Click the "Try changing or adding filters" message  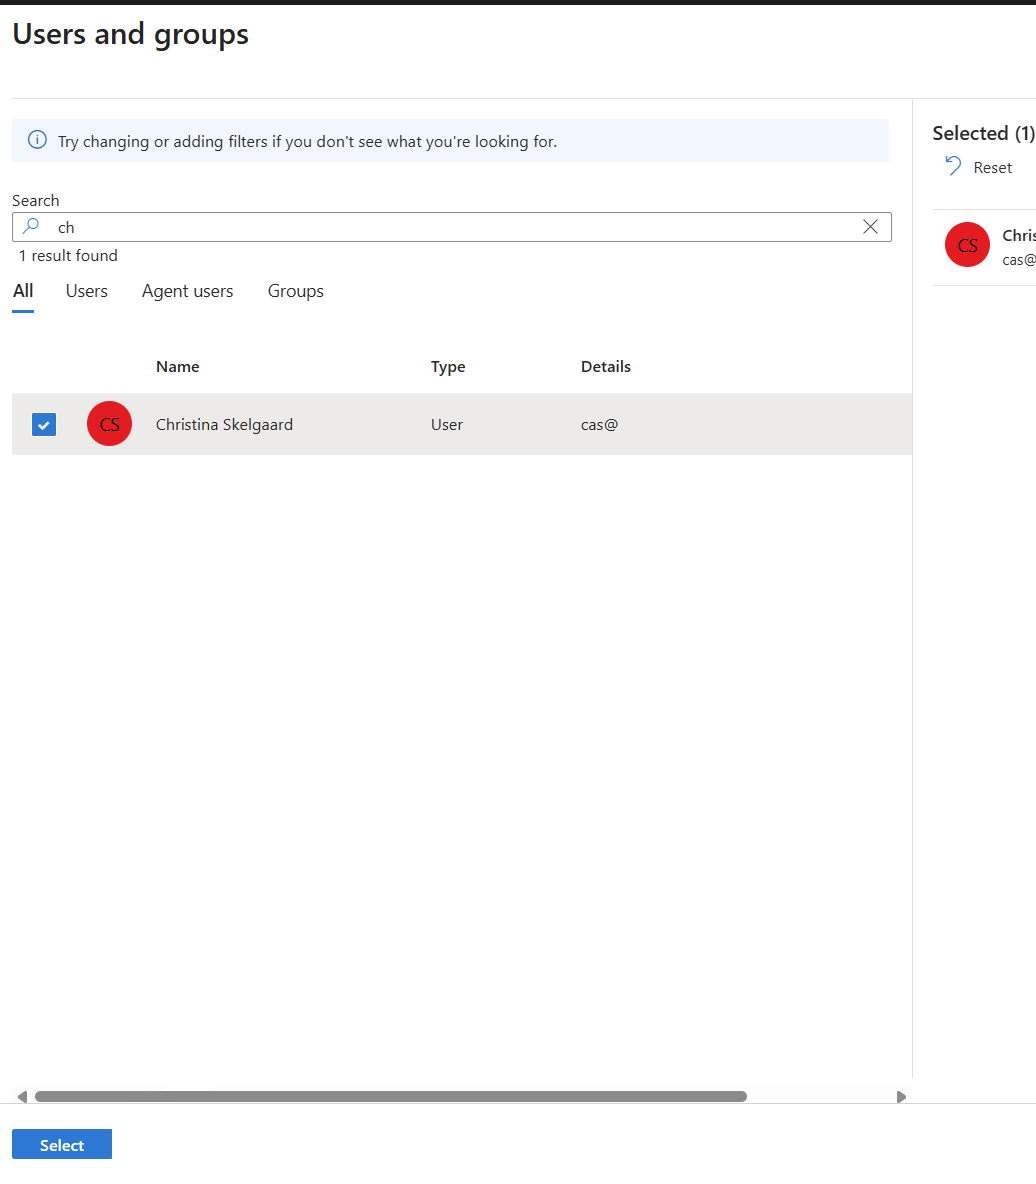point(307,141)
